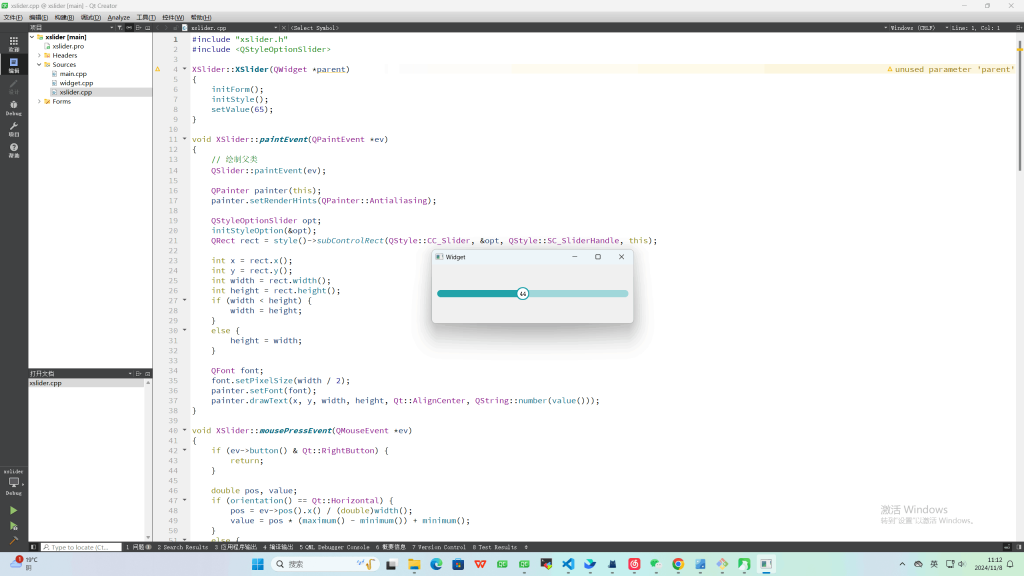Viewport: 1024px width, 576px height.
Task: Click the green Run button
Action: coord(14,510)
